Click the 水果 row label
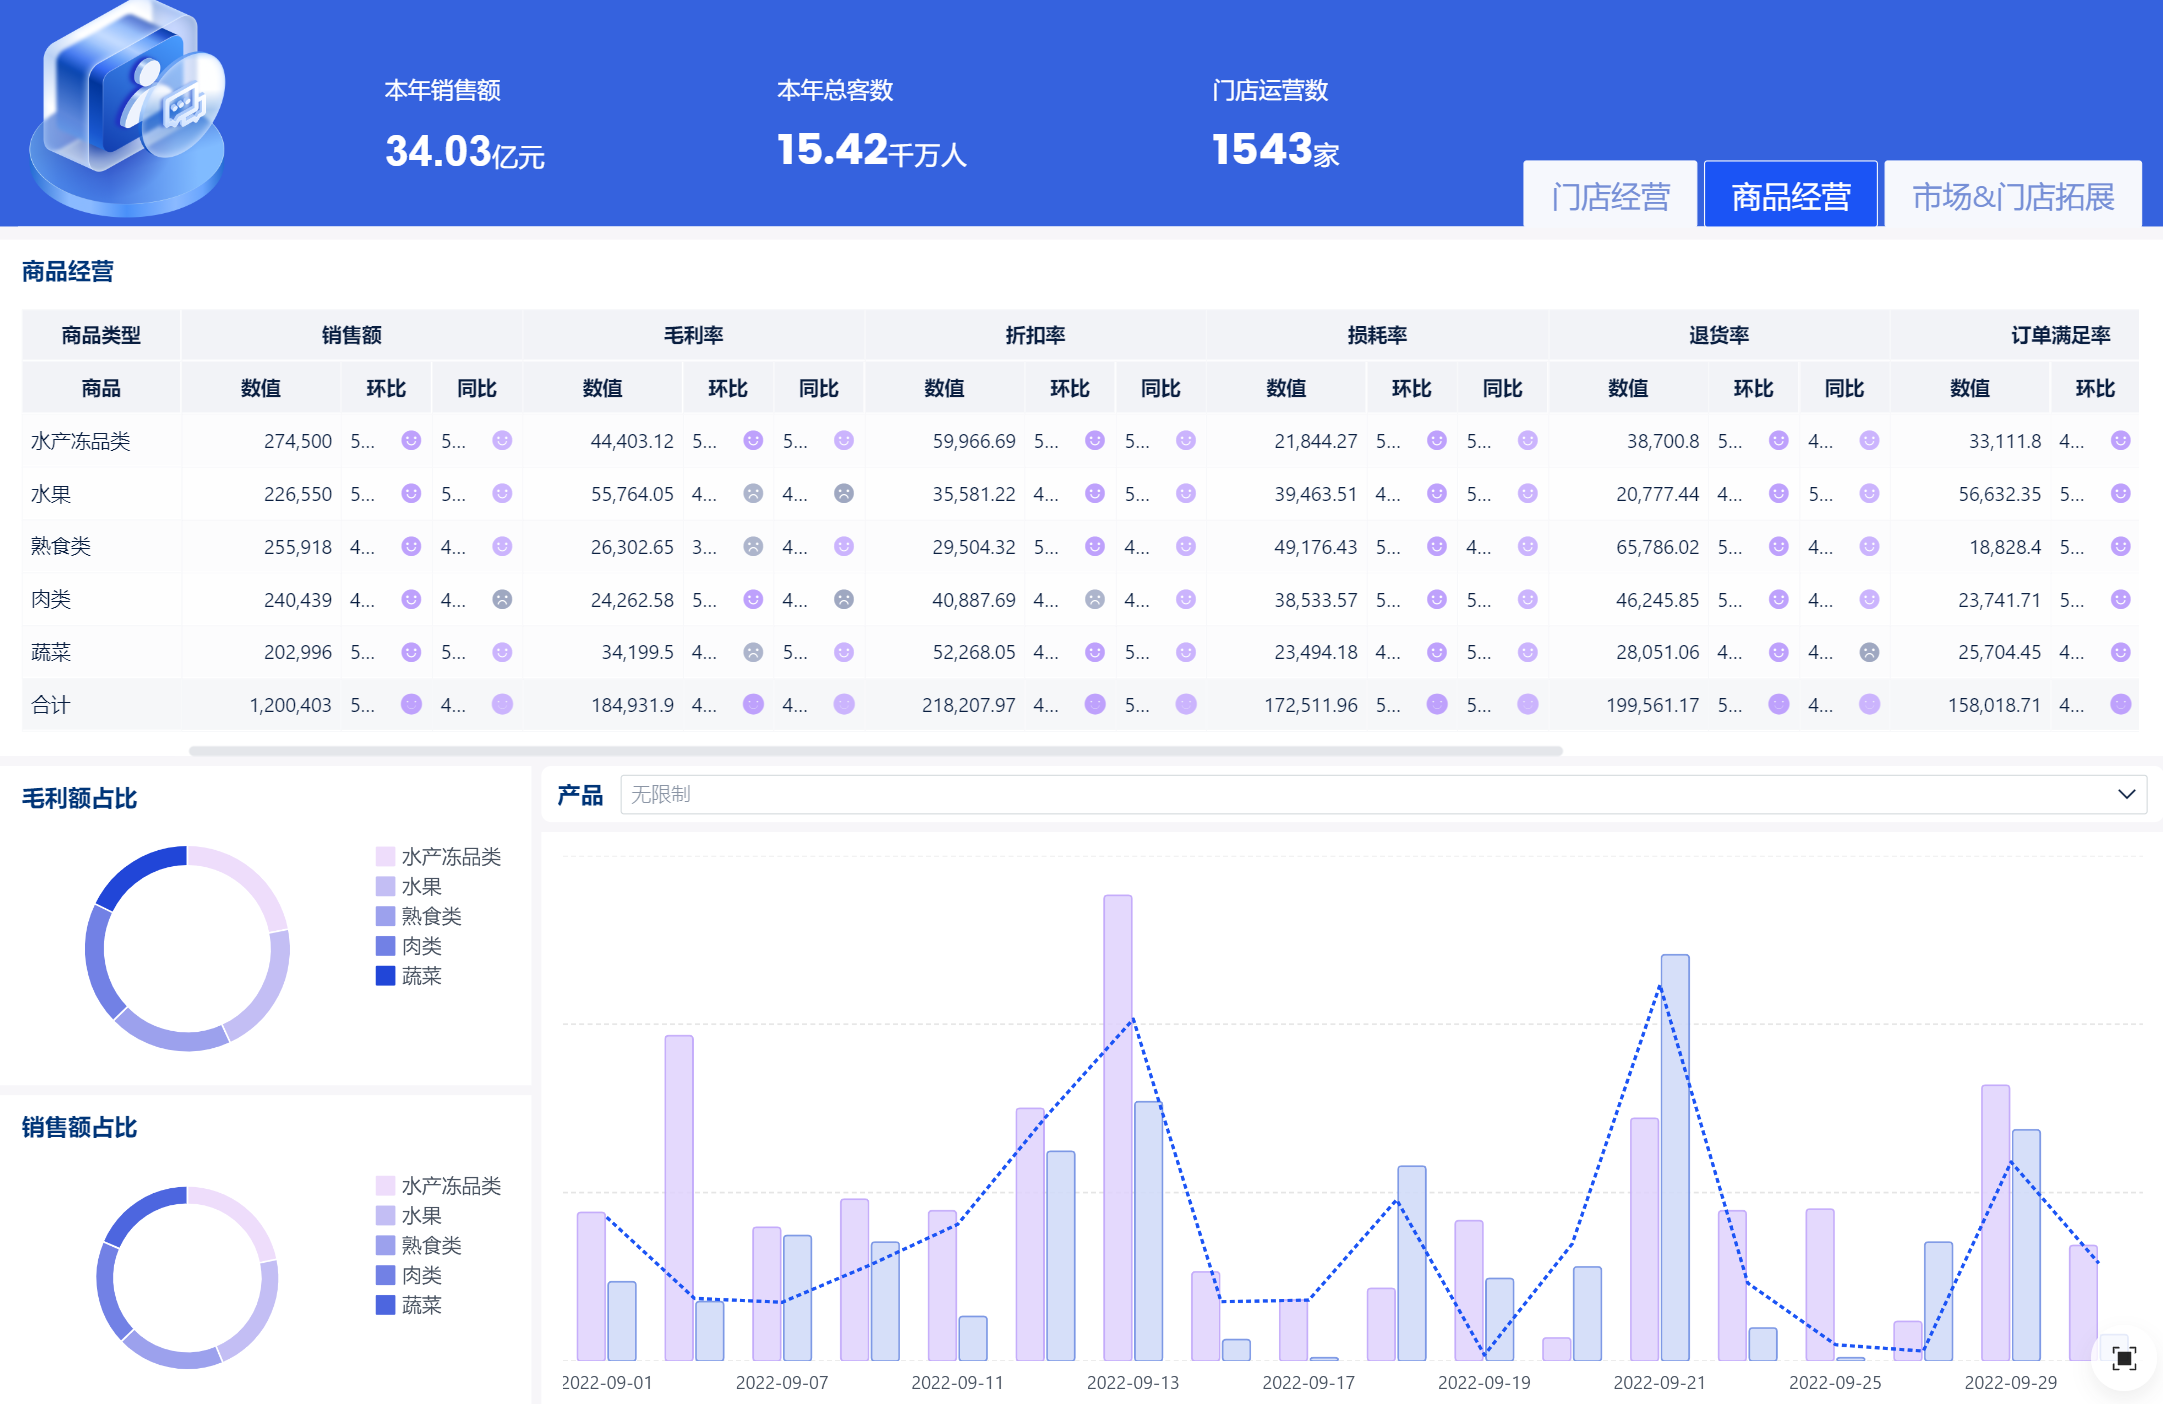The height and width of the screenshot is (1404, 2163). click(x=50, y=494)
